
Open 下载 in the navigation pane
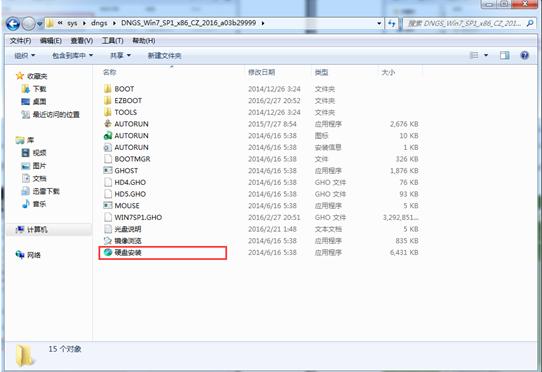click(34, 89)
